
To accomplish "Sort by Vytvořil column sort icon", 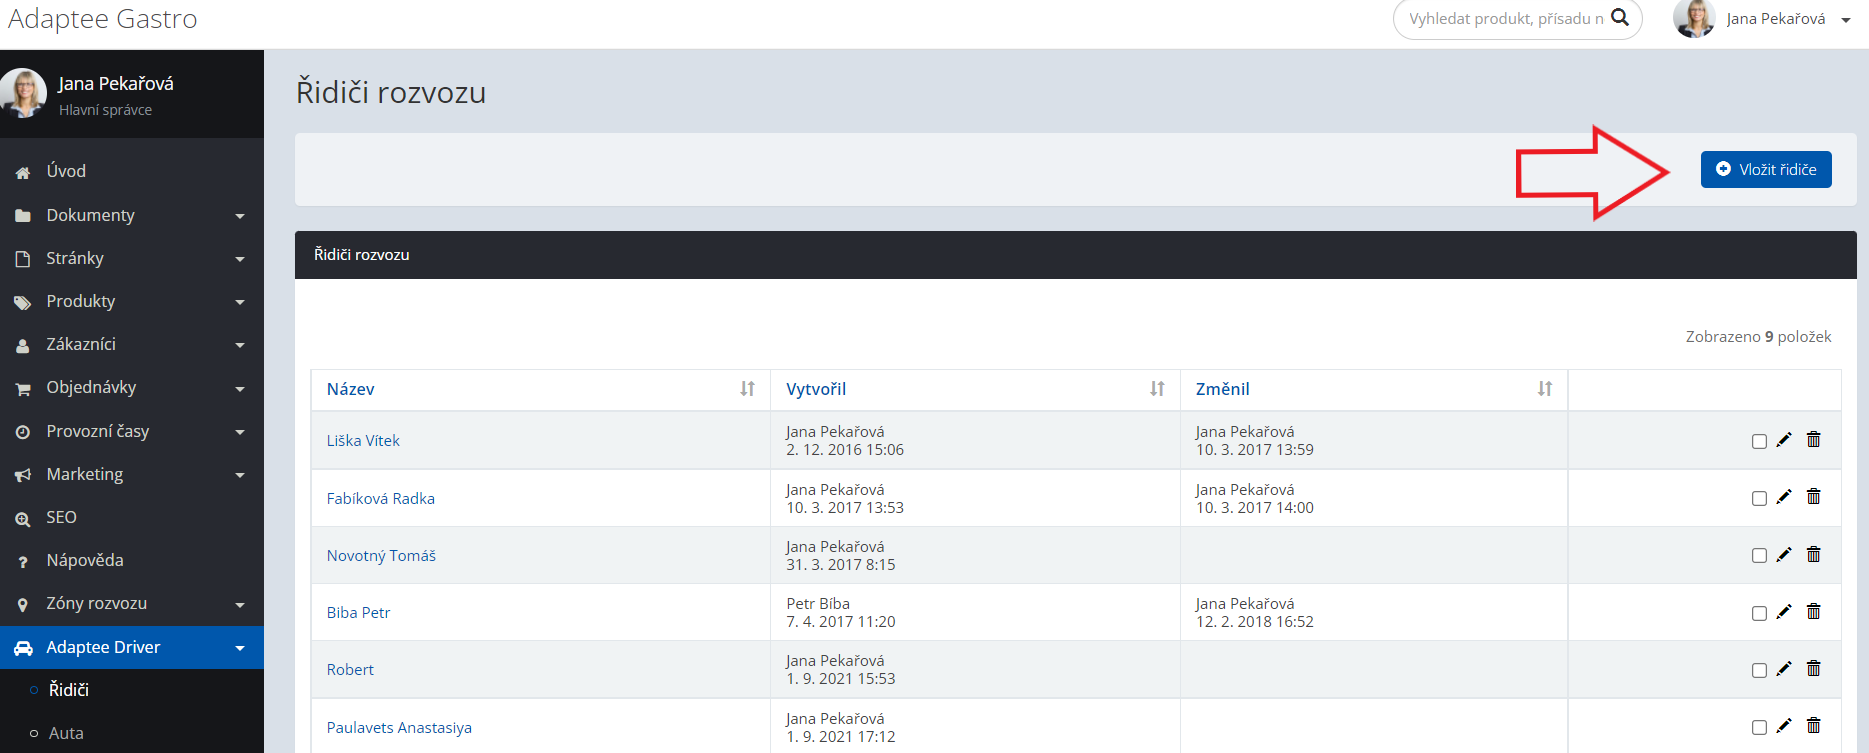I will coord(1157,389).
